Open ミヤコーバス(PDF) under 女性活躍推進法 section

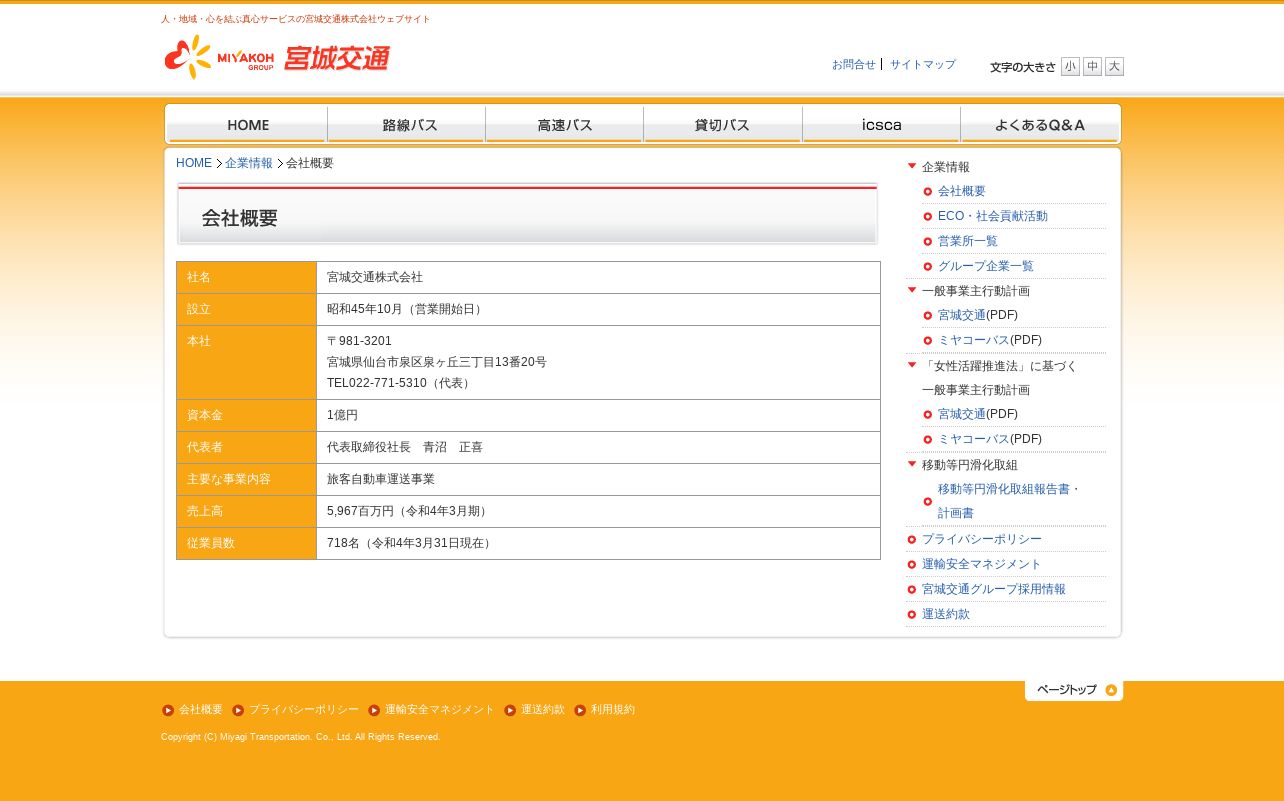[974, 439]
